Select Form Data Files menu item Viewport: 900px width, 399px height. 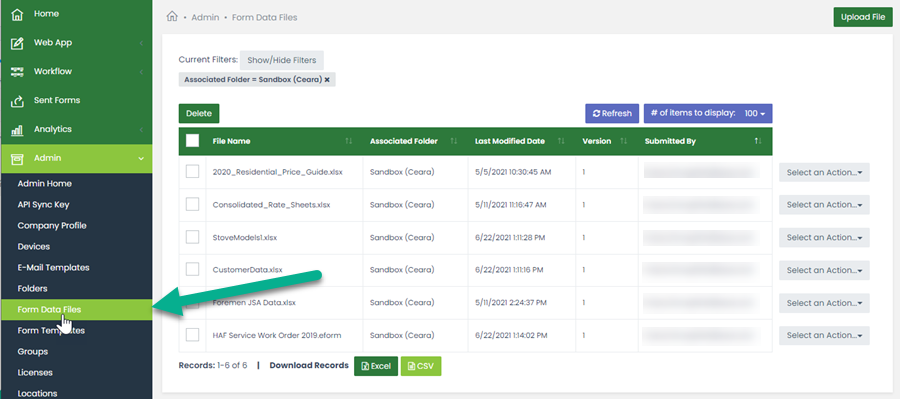click(x=76, y=309)
